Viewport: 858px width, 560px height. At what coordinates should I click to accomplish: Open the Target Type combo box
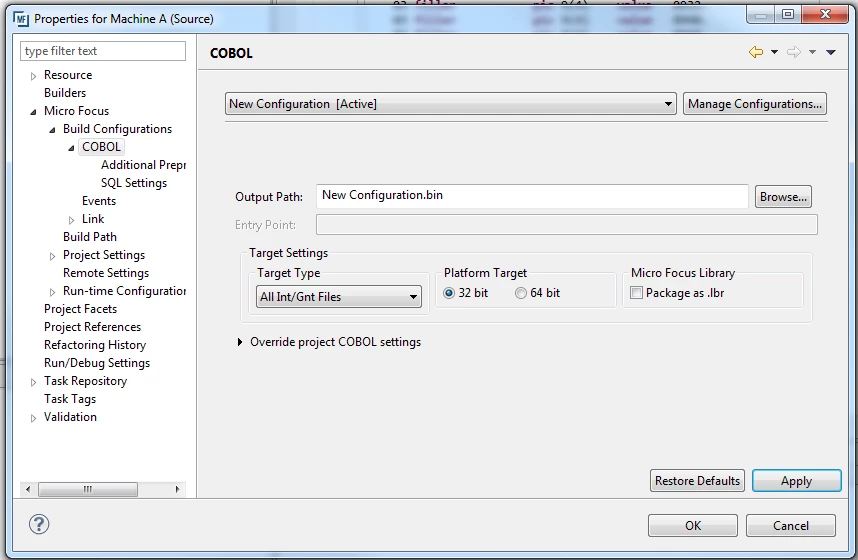pos(339,296)
